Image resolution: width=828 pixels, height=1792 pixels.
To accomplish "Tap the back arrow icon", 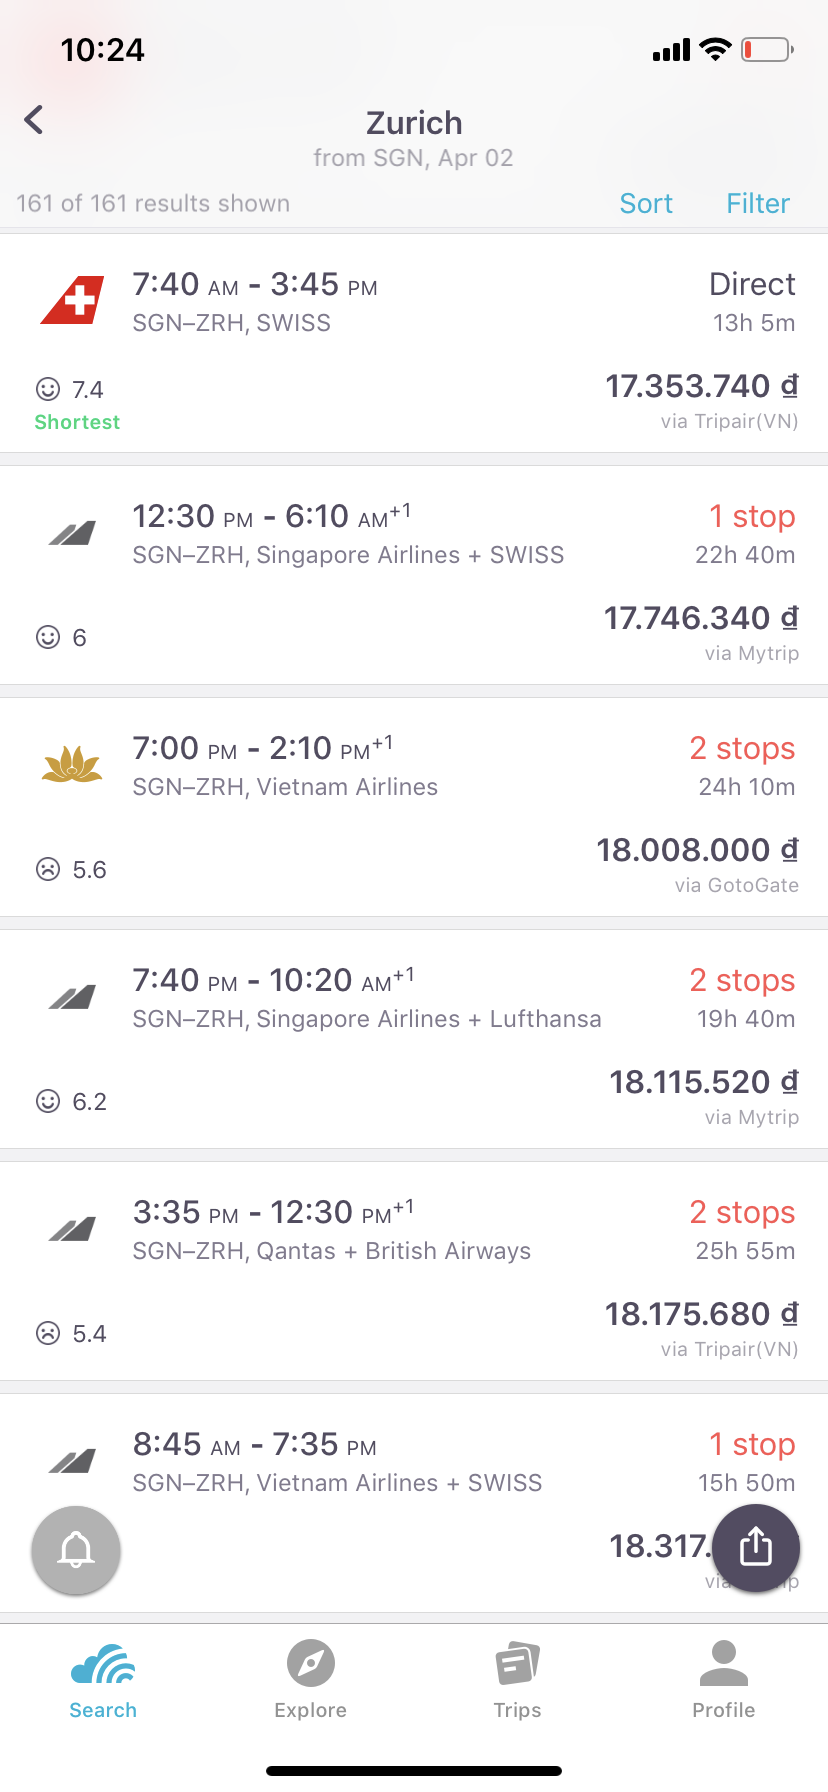I will [34, 120].
